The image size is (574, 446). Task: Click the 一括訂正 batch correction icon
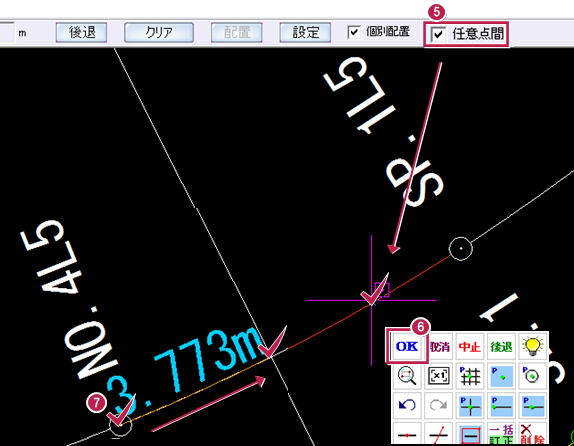[501, 434]
